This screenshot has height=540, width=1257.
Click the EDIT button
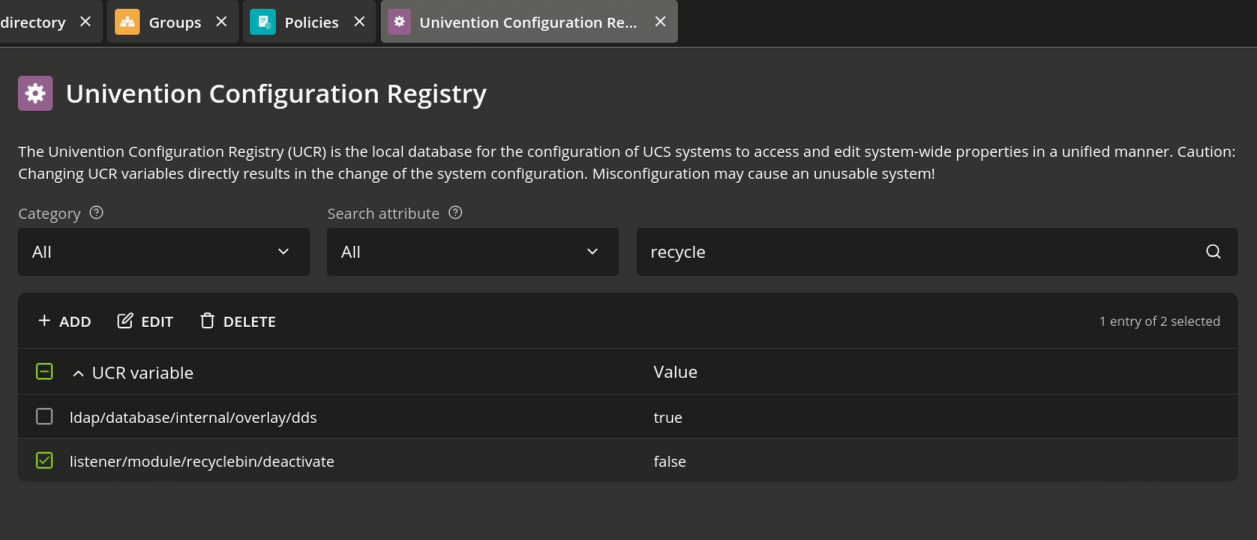(x=145, y=321)
